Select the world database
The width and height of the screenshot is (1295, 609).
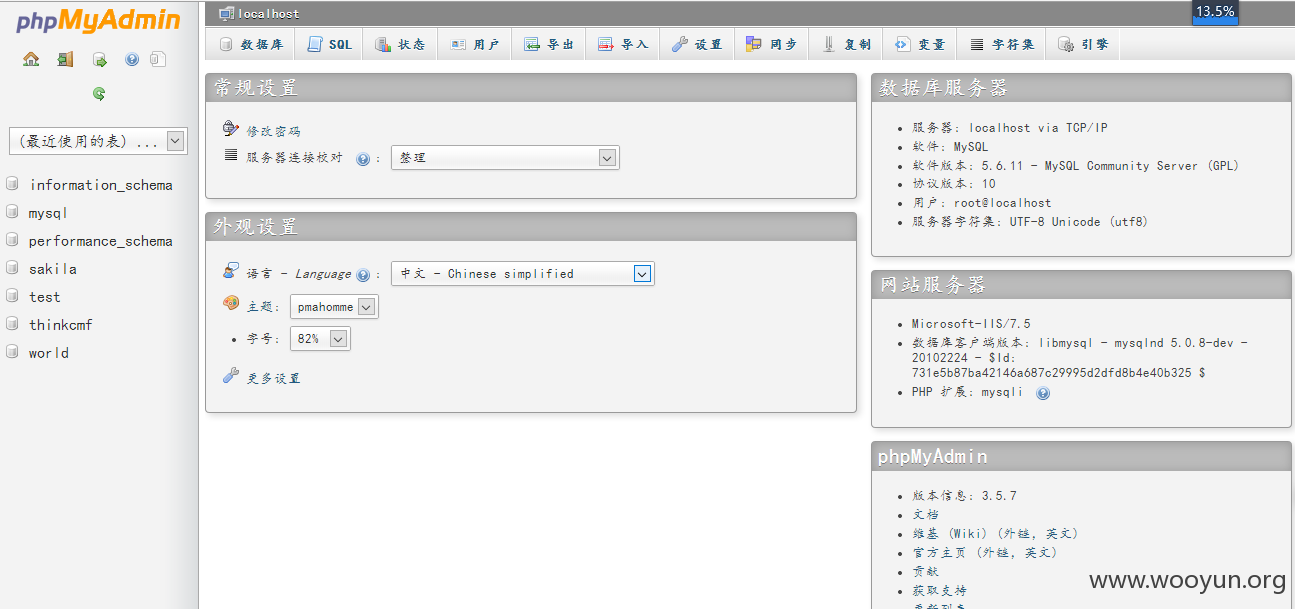tap(48, 353)
